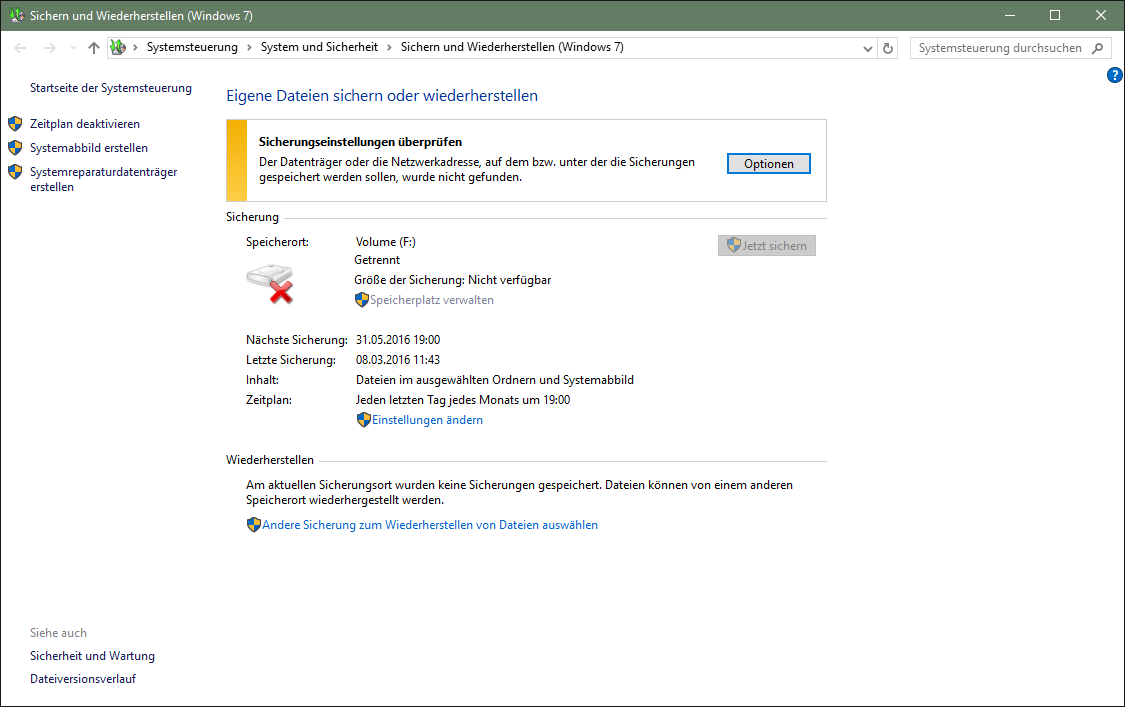Open Dateiversionsverlauf link
Screen dimensions: 1125x707
(x=83, y=679)
